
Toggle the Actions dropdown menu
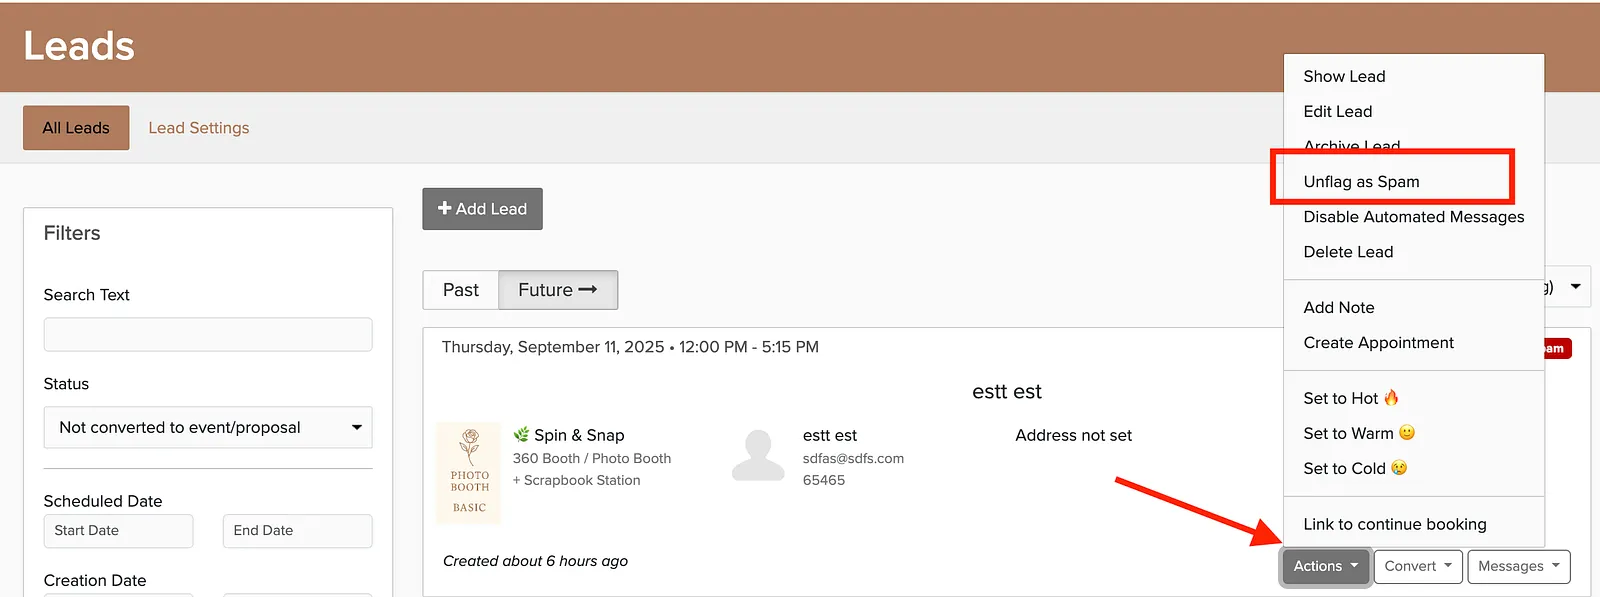pyautogui.click(x=1326, y=566)
